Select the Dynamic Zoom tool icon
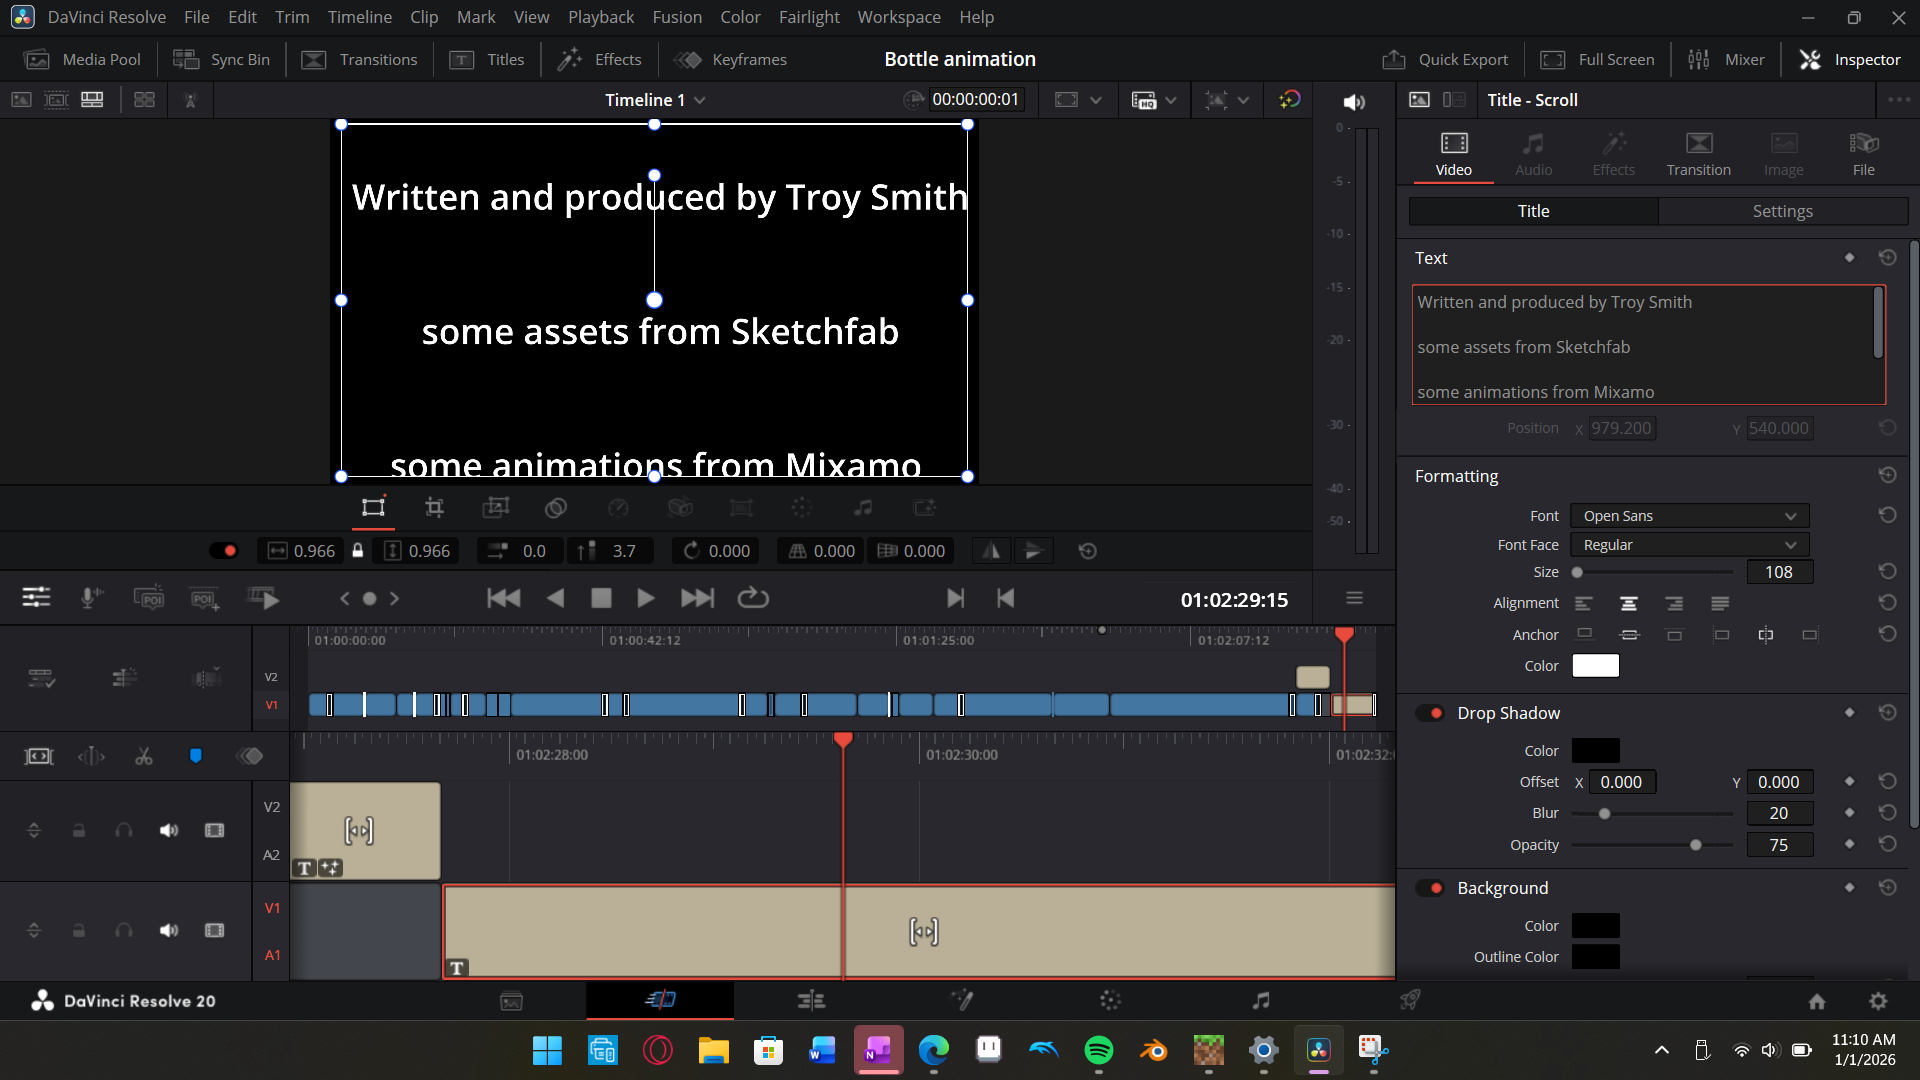Viewport: 1920px width, 1080px height. pyautogui.click(x=496, y=507)
